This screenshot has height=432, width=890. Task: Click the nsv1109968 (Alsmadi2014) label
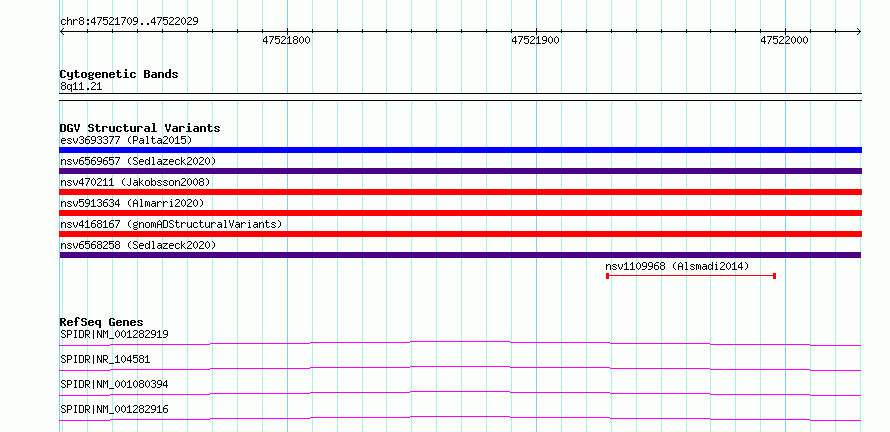pyautogui.click(x=677, y=266)
